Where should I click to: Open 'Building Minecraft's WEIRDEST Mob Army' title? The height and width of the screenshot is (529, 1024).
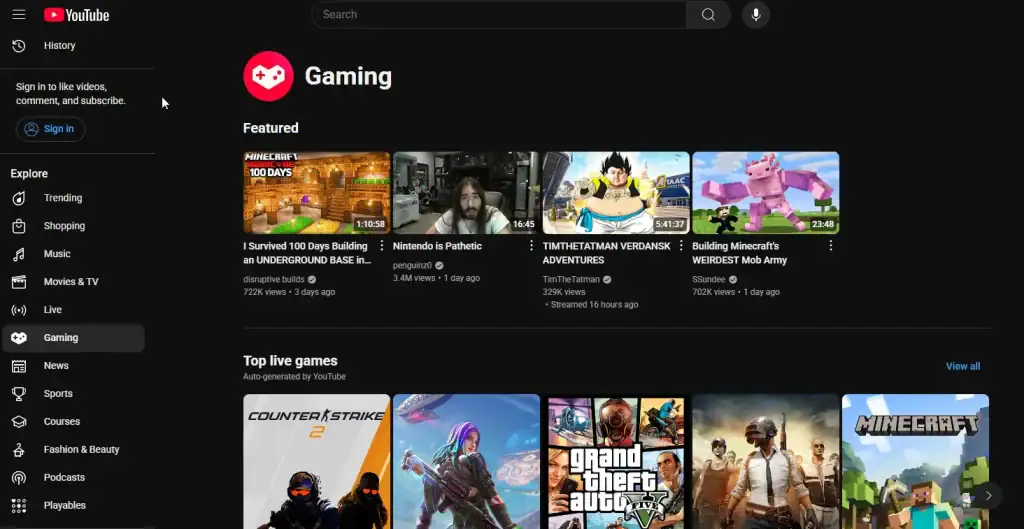739,253
